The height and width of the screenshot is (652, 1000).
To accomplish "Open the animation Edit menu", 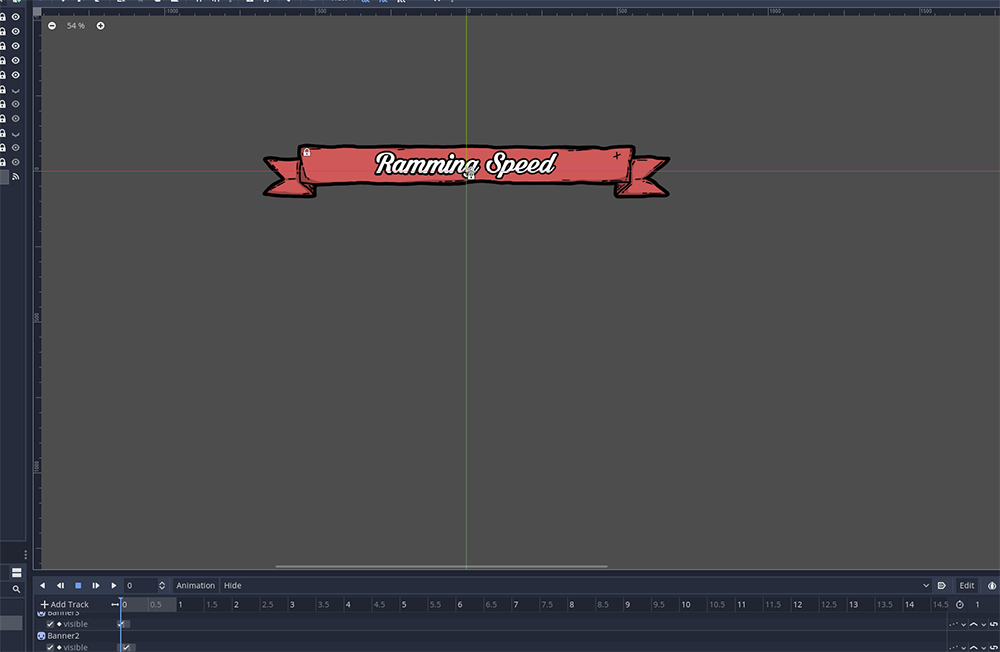I will point(967,585).
